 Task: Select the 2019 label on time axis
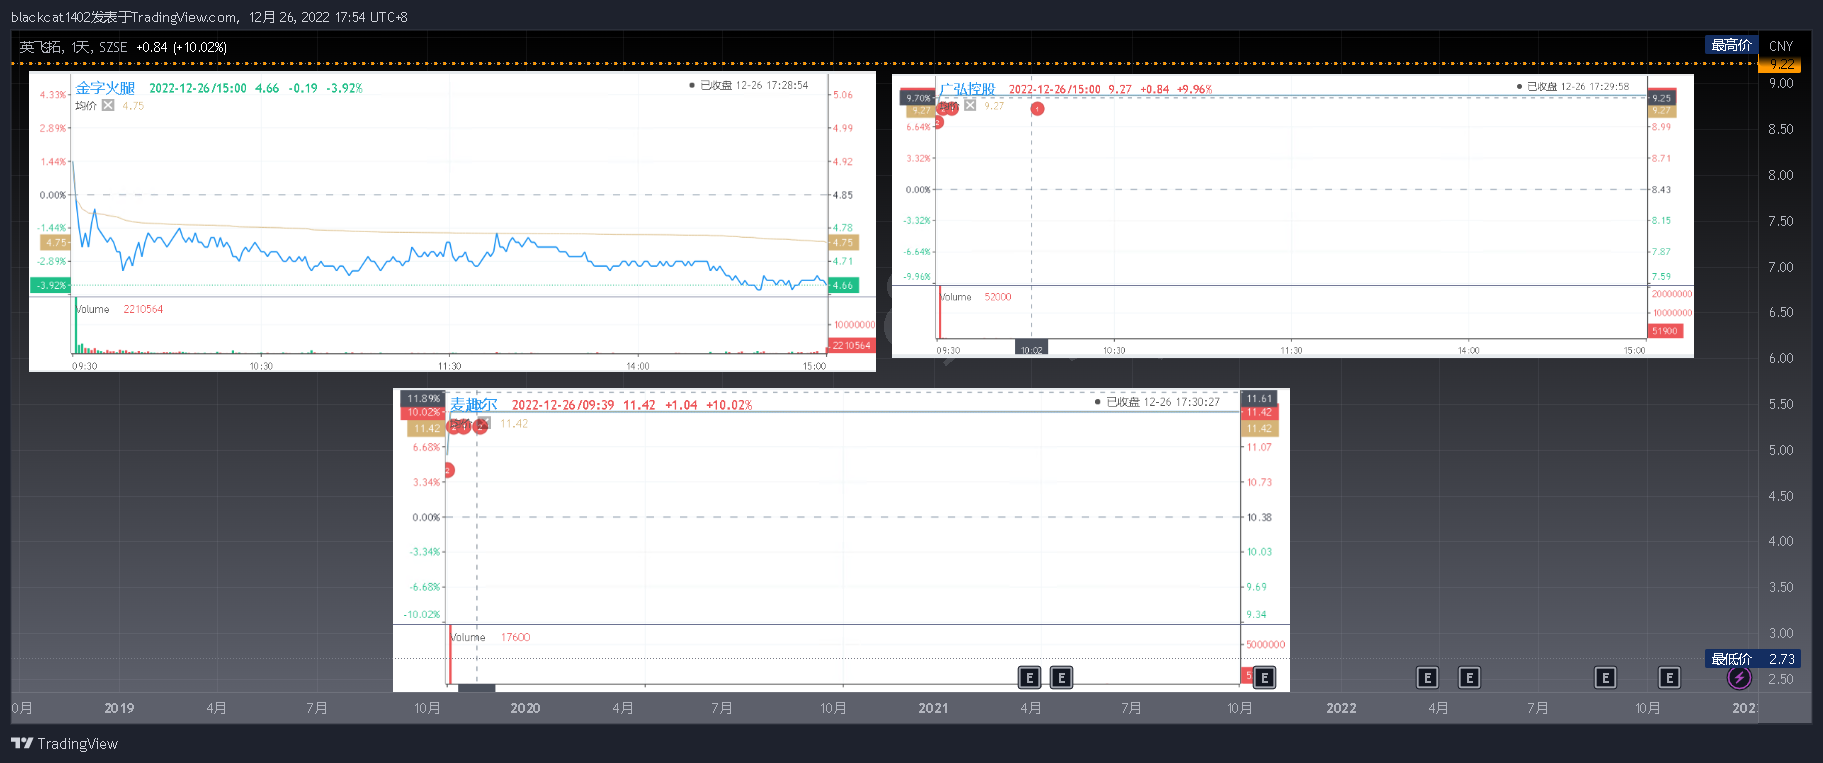[119, 708]
